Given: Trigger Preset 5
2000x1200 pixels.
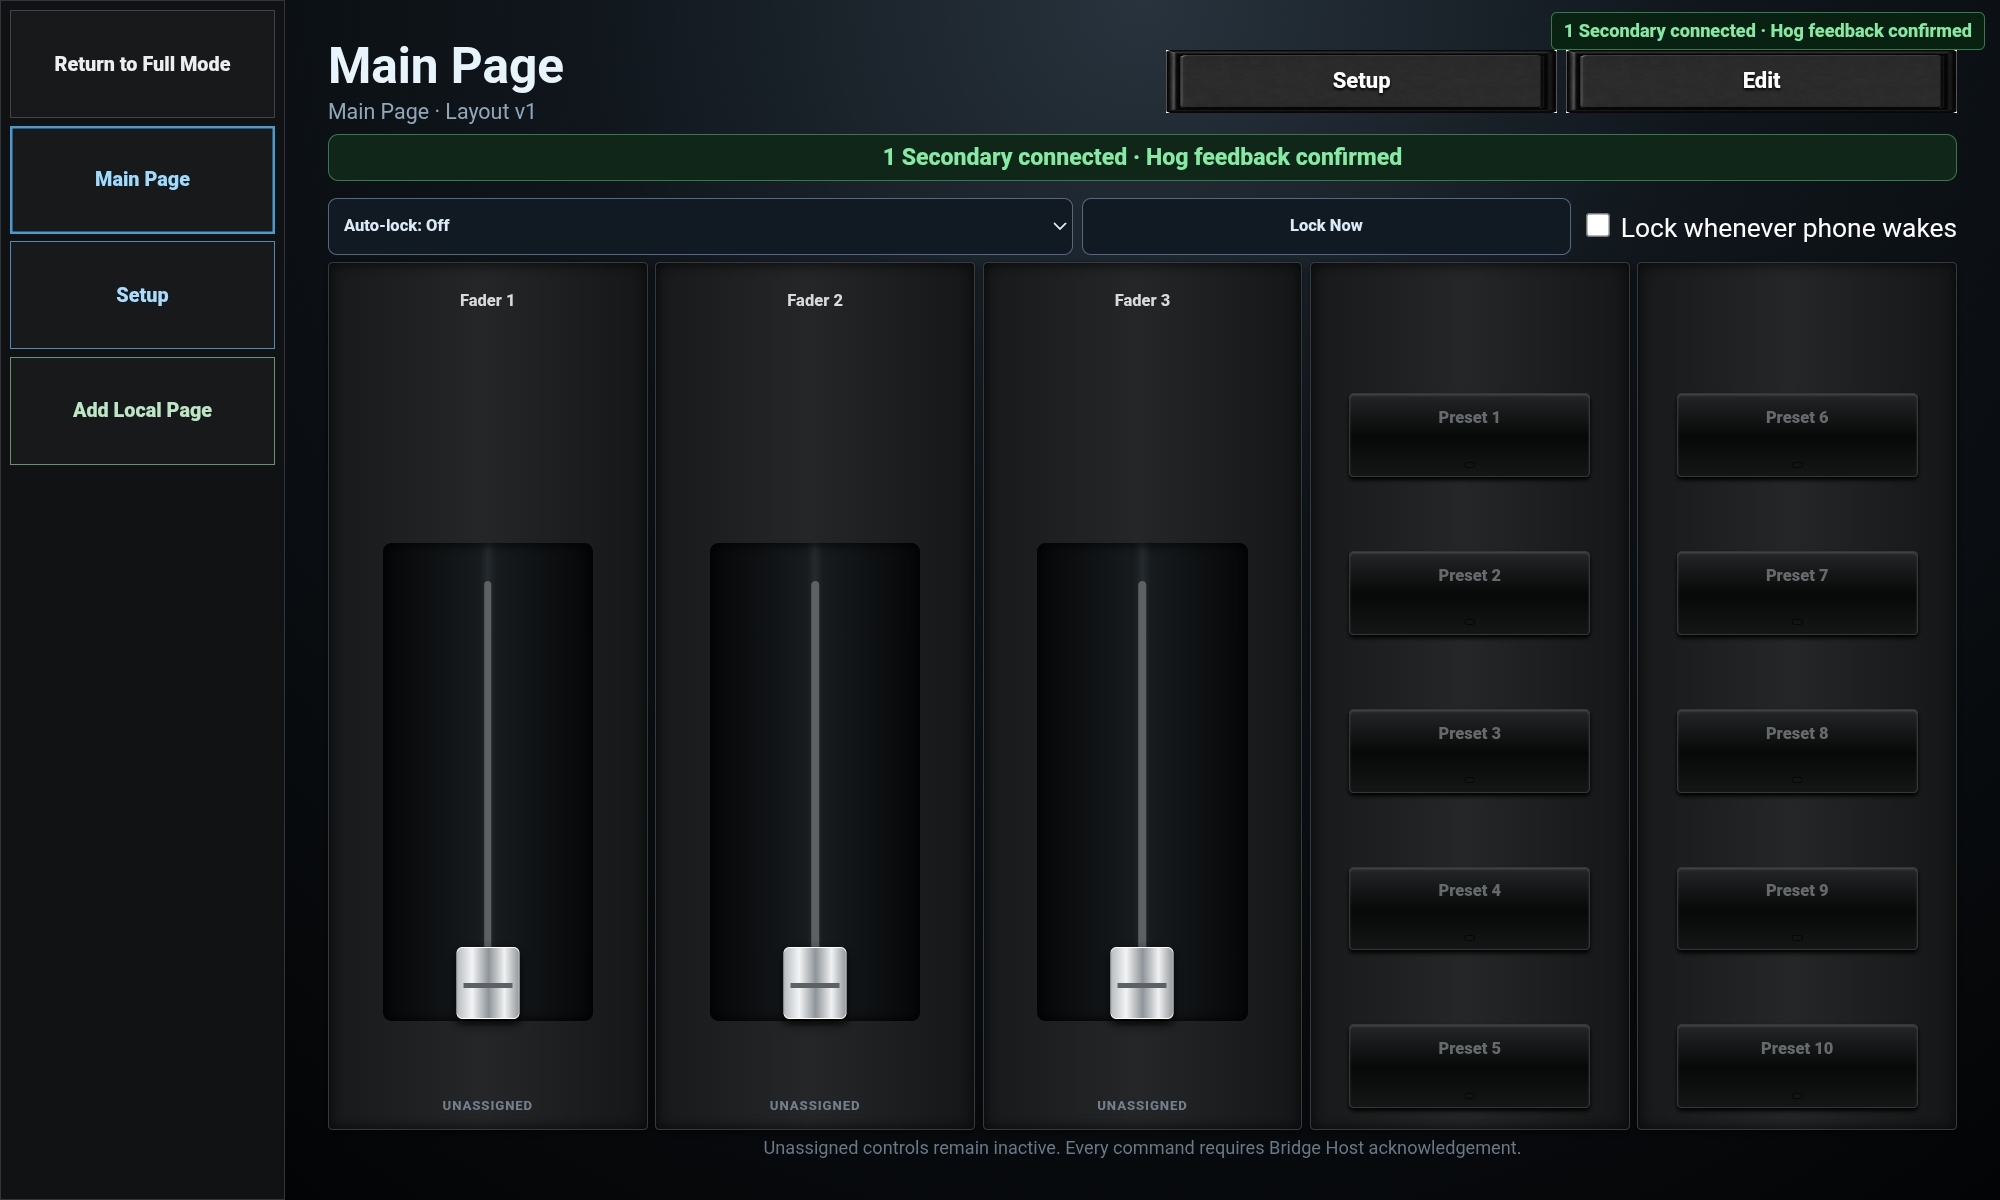Looking at the screenshot, I should click(1469, 1066).
